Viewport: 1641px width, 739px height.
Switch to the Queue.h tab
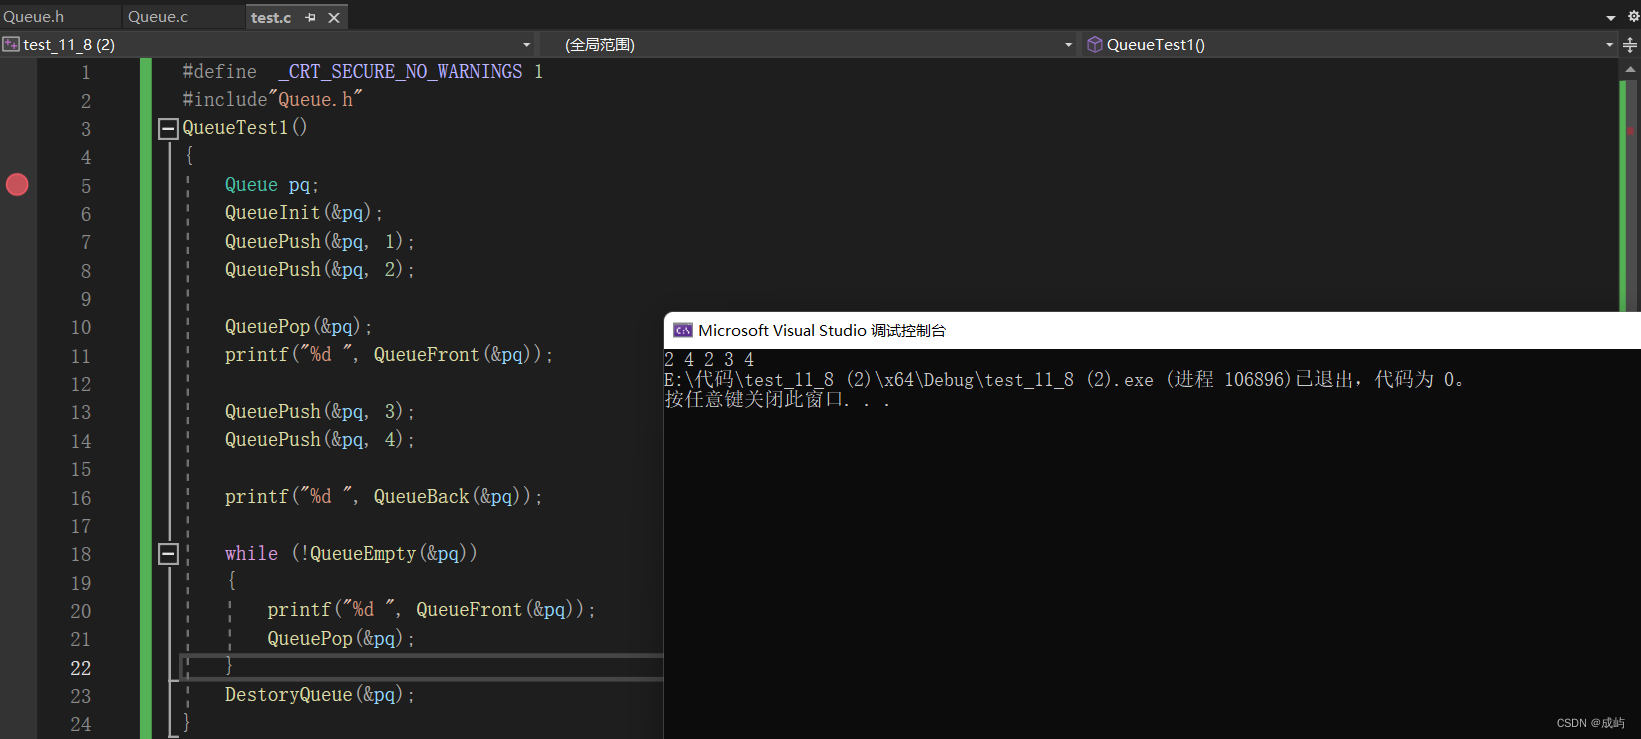[x=34, y=17]
